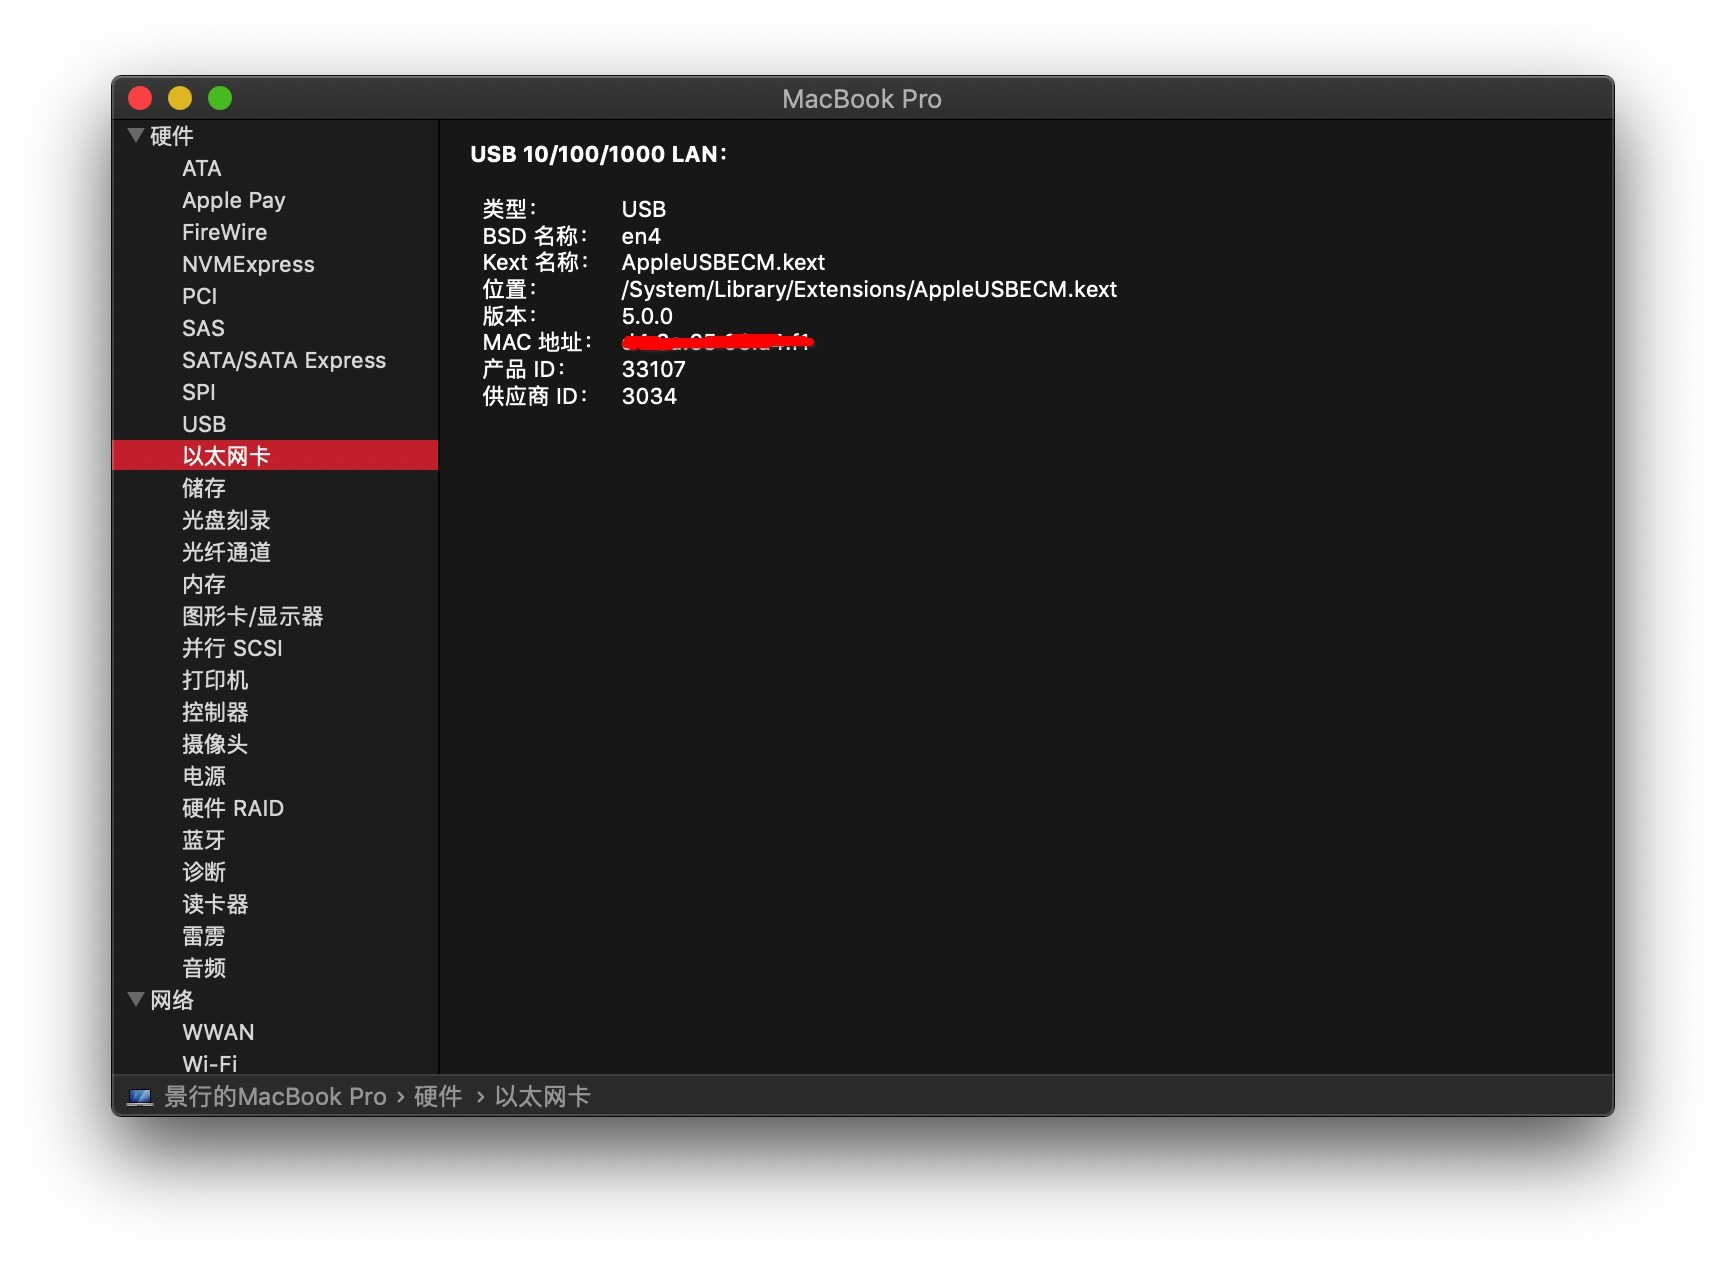Image resolution: width=1726 pixels, height=1264 pixels.
Task: Select USB in the hardware list
Action: click(x=204, y=424)
